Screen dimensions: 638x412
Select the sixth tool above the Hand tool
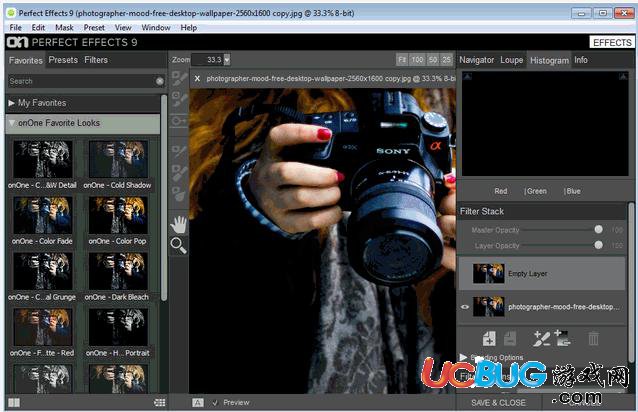tap(178, 194)
